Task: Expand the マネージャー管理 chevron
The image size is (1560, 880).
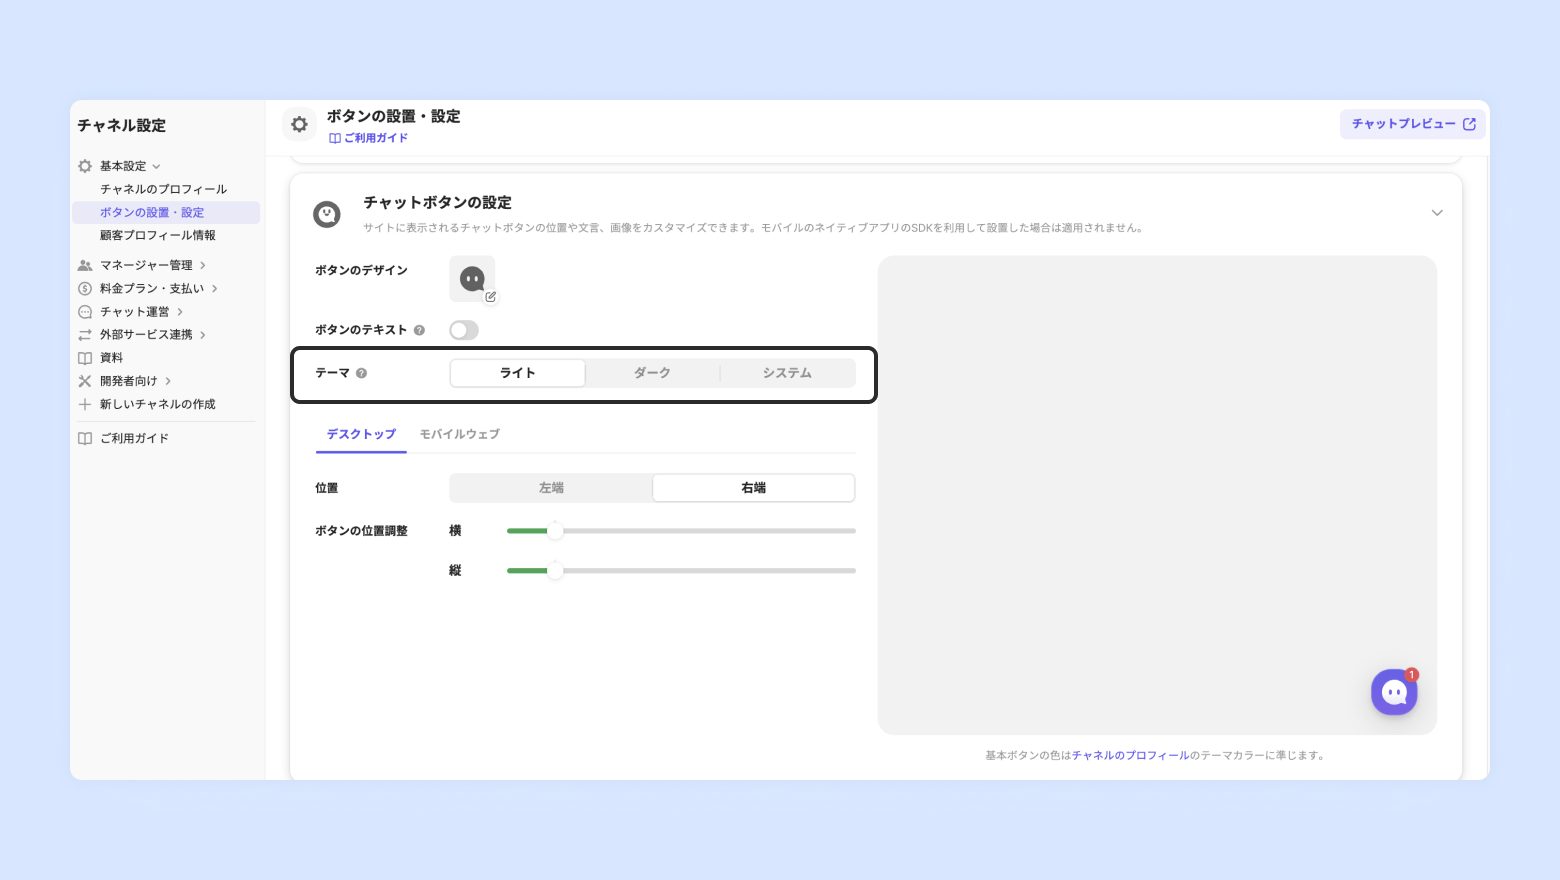Action: 203,265
